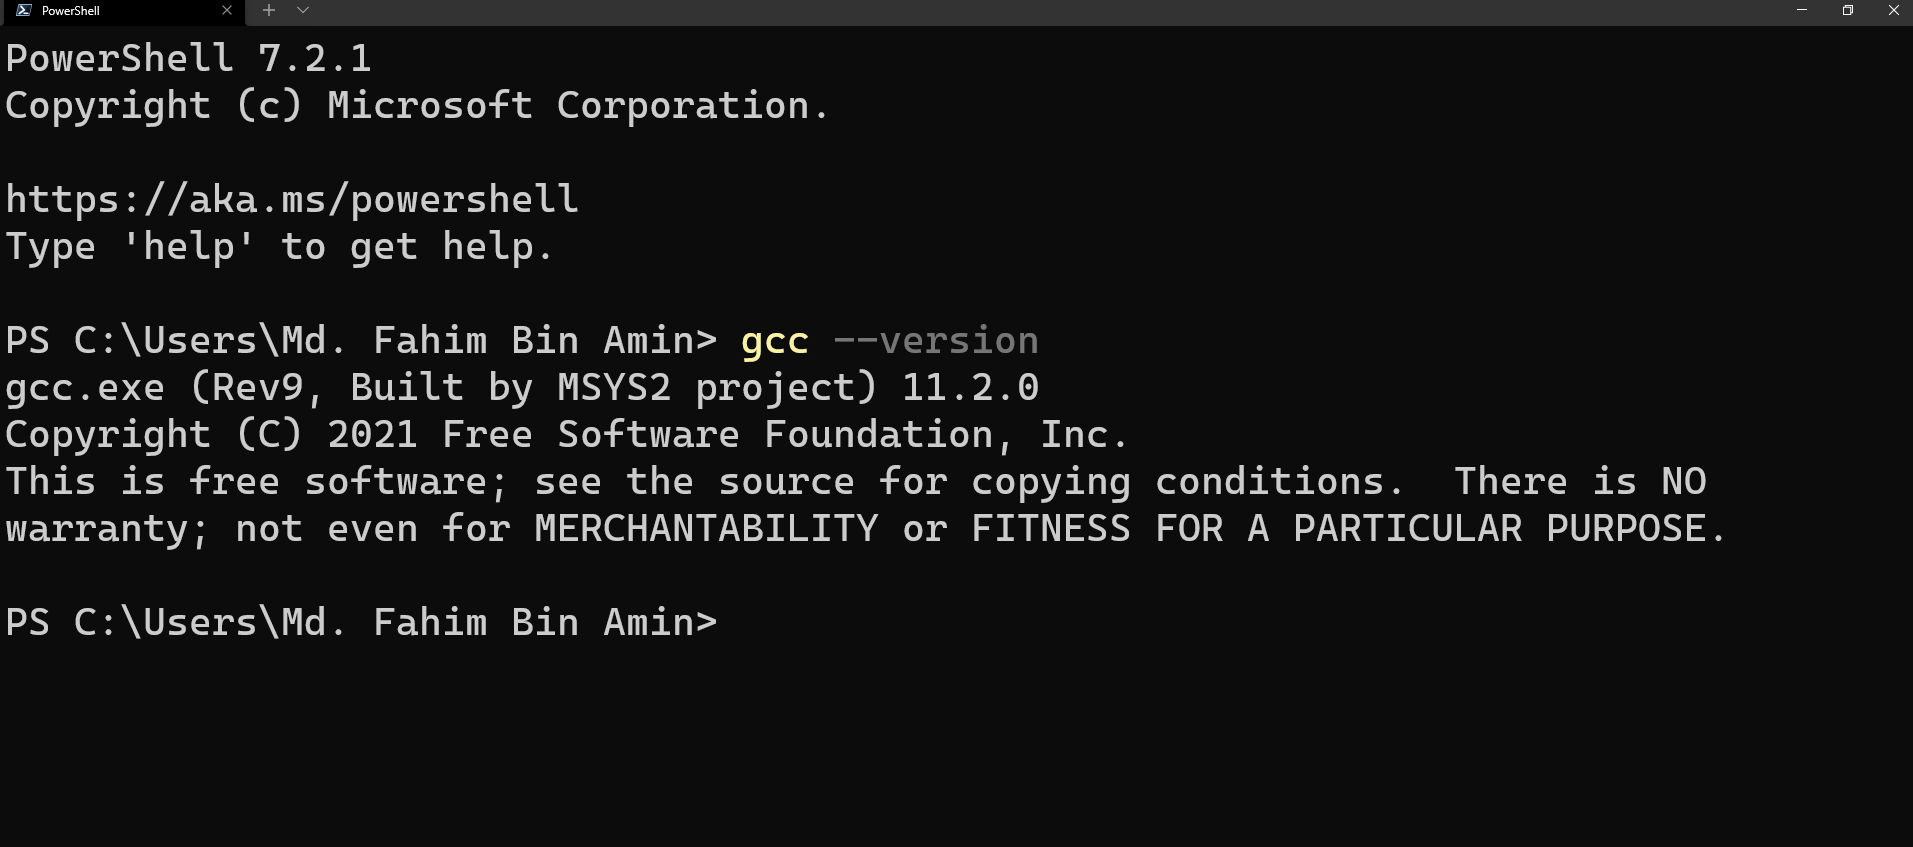Click the quoted 'help' word
Image resolution: width=1913 pixels, height=847 pixels.
coord(189,247)
